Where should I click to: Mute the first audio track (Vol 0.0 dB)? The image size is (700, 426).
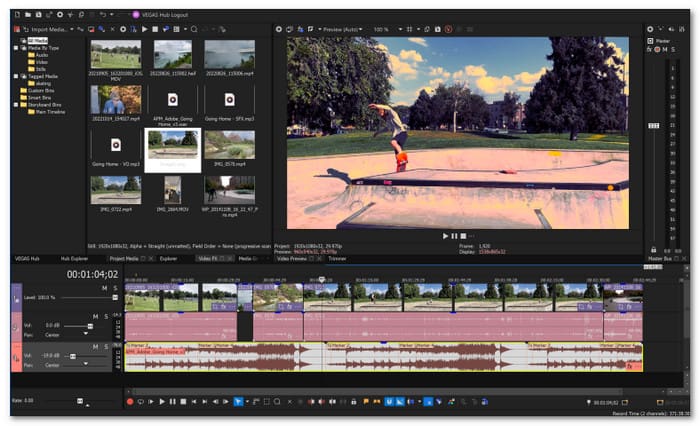click(95, 317)
